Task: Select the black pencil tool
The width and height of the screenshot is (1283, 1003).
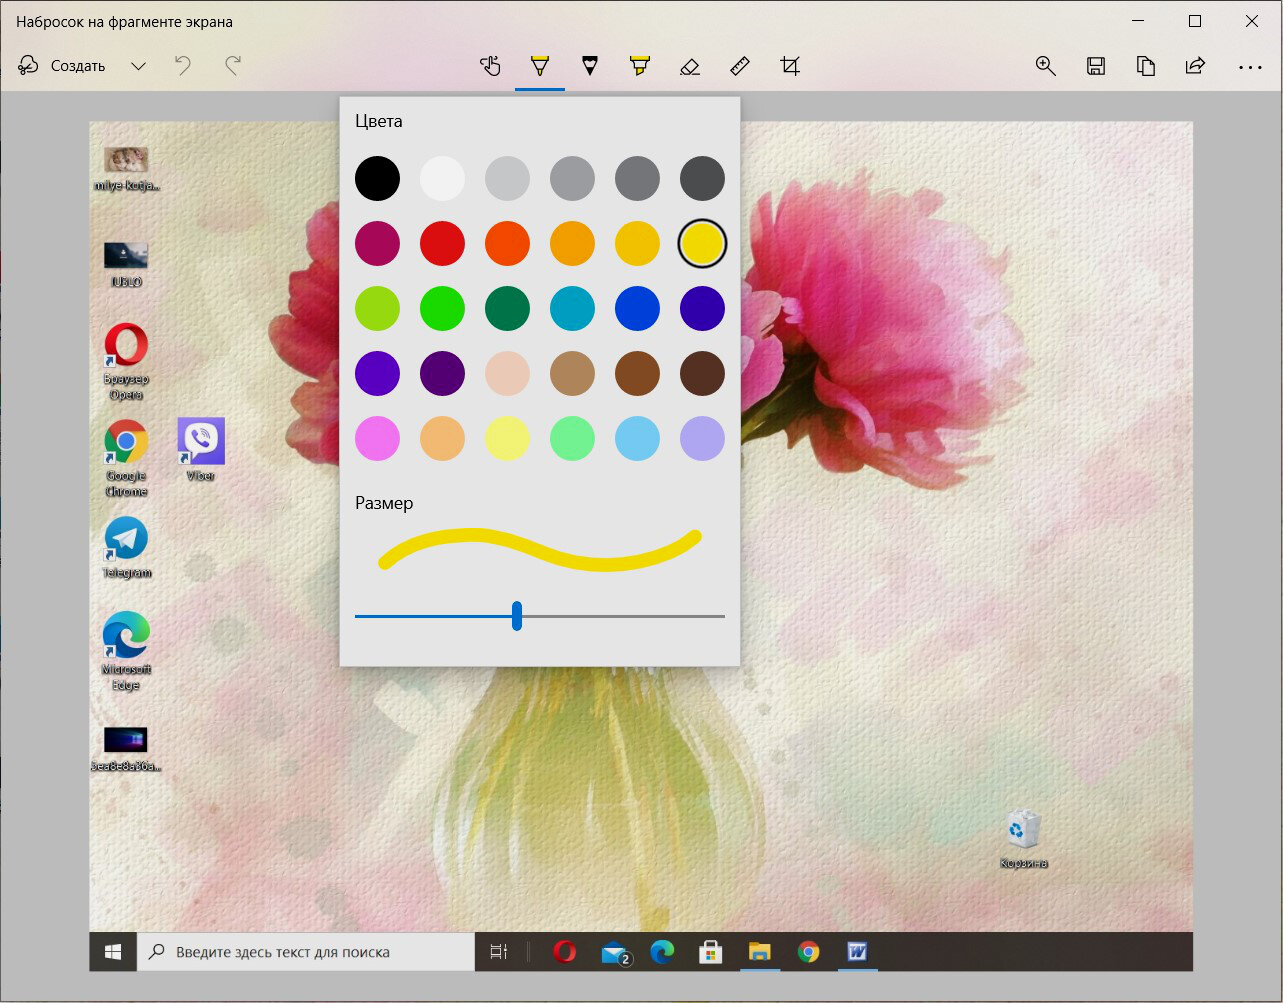Action: [x=590, y=66]
